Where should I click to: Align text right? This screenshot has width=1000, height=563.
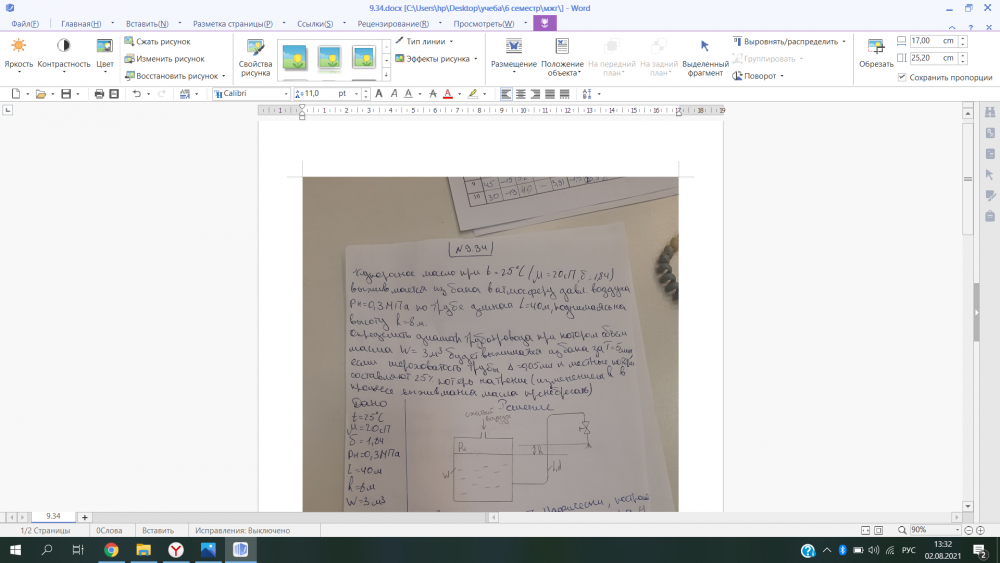pyautogui.click(x=535, y=94)
